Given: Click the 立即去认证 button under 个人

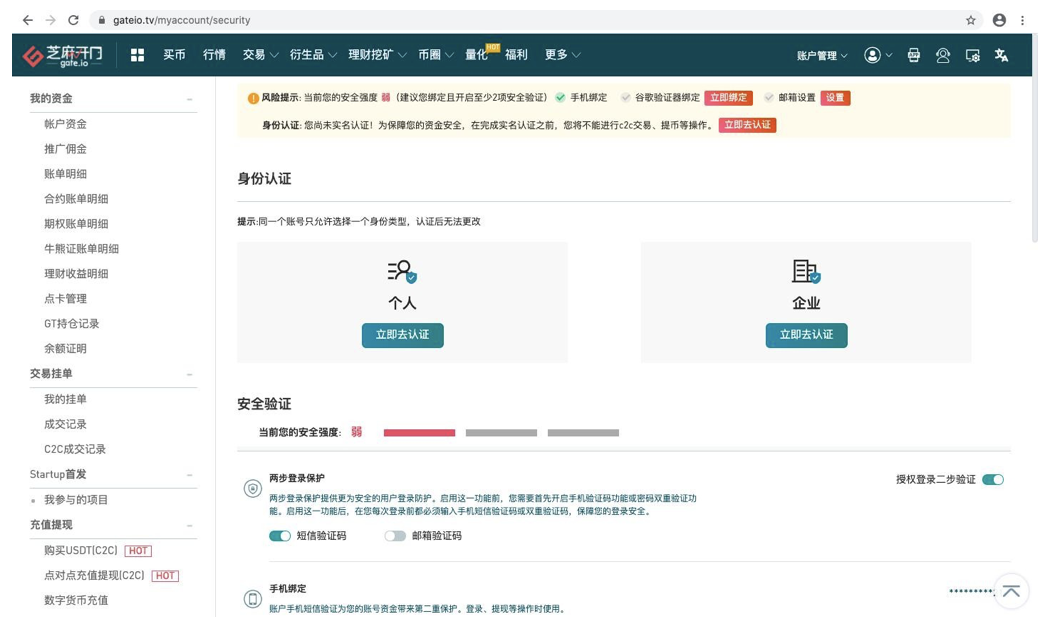Looking at the screenshot, I should 402,335.
